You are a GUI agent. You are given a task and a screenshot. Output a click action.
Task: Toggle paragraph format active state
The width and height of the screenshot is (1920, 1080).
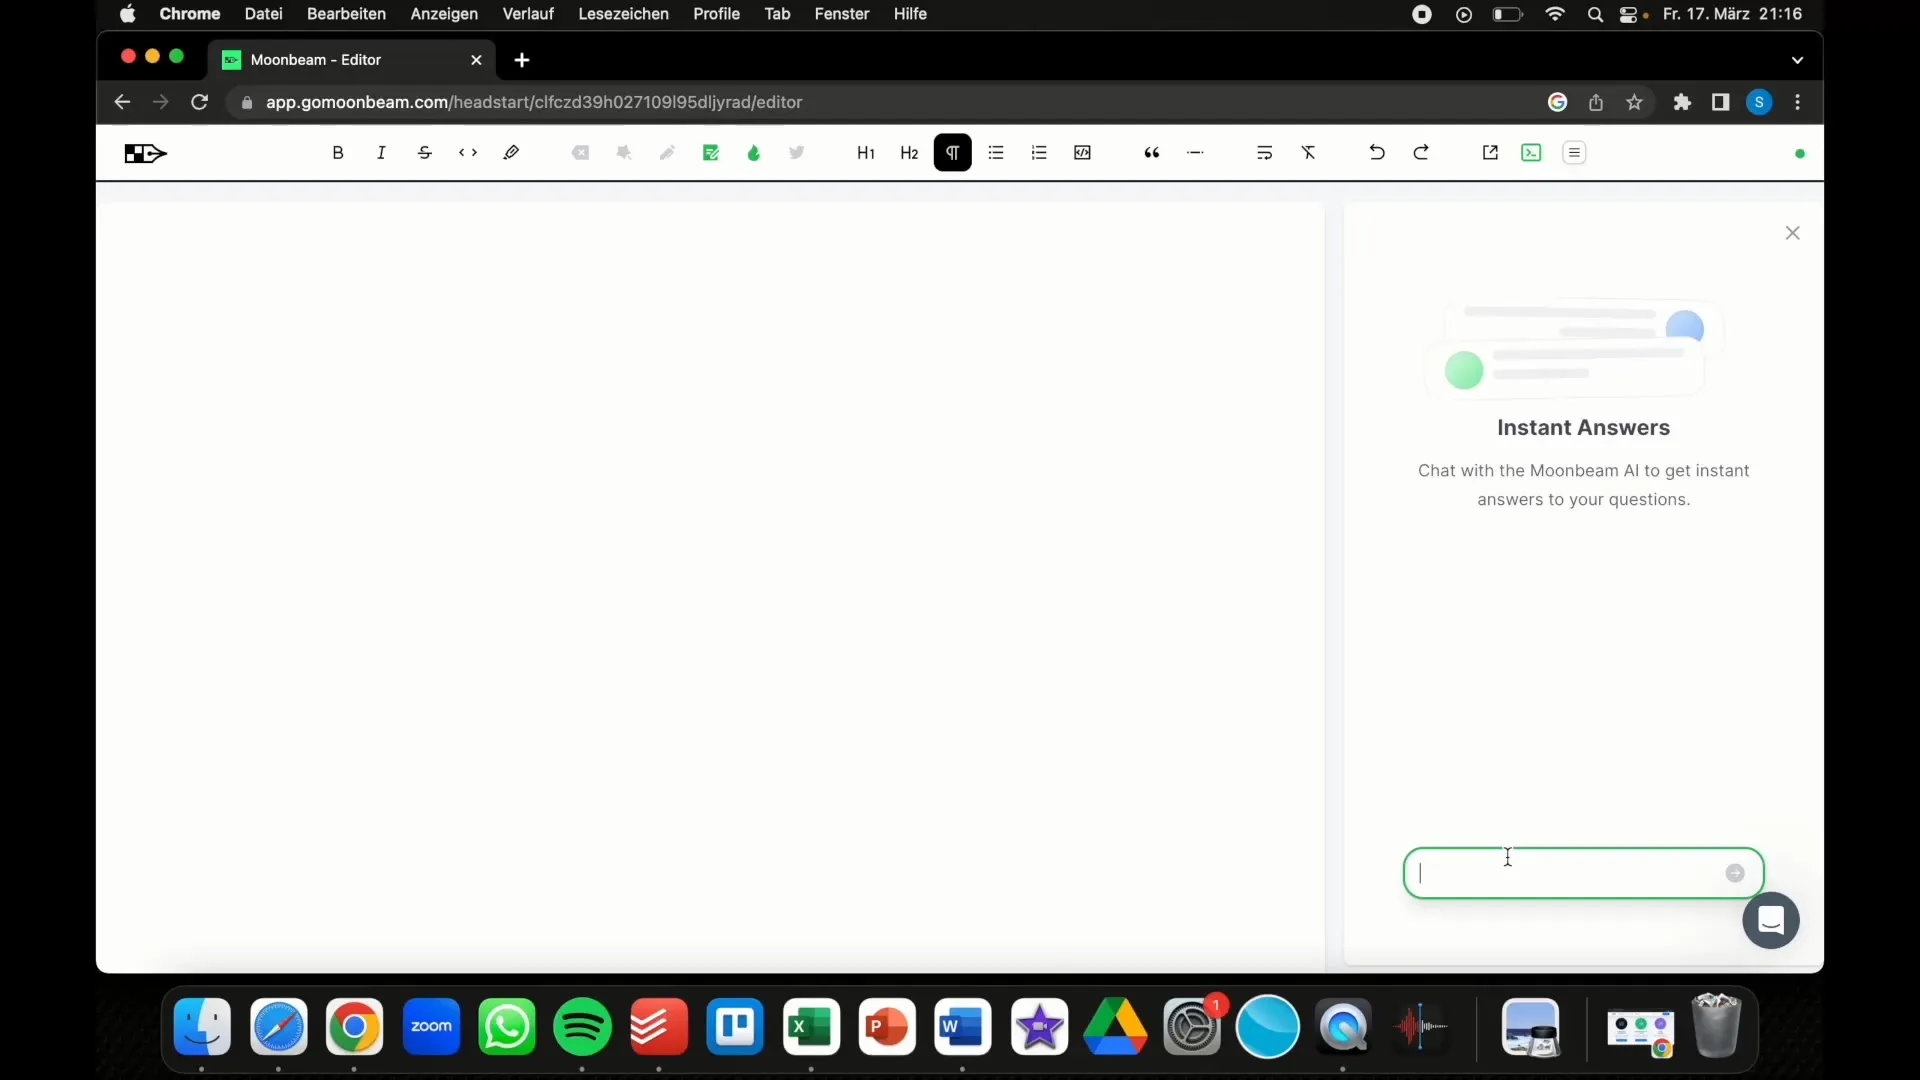click(952, 152)
